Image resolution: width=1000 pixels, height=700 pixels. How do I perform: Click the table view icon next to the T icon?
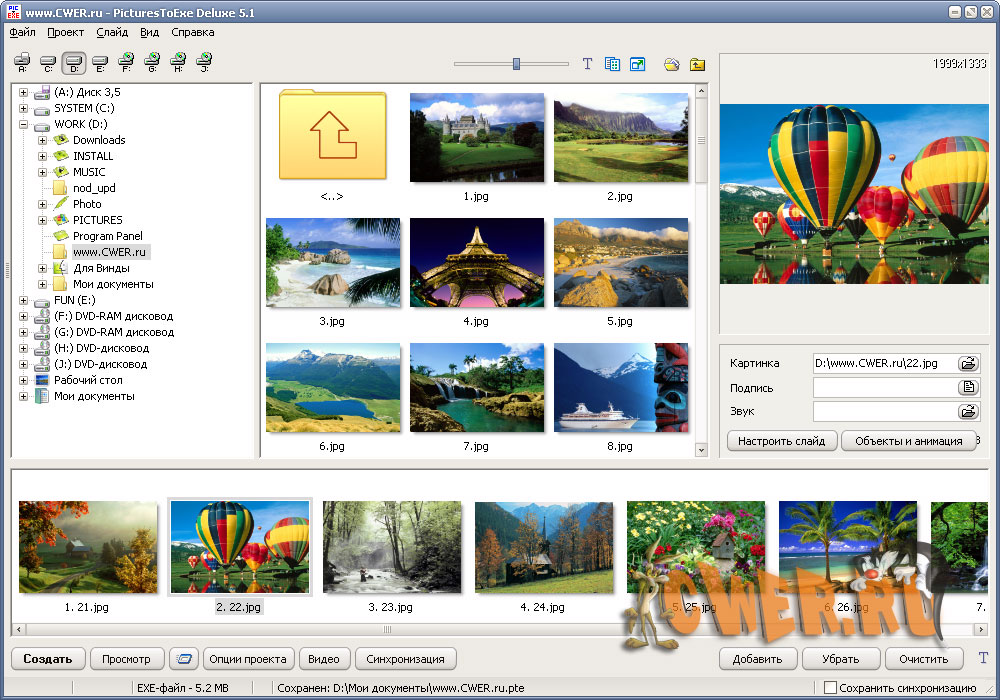click(612, 64)
